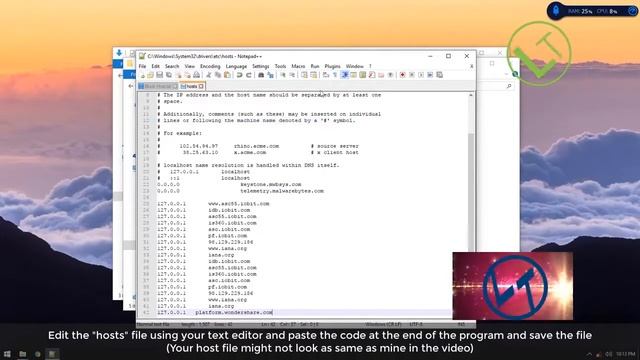Toggle the Monitoring eye icon

click(x=390, y=75)
